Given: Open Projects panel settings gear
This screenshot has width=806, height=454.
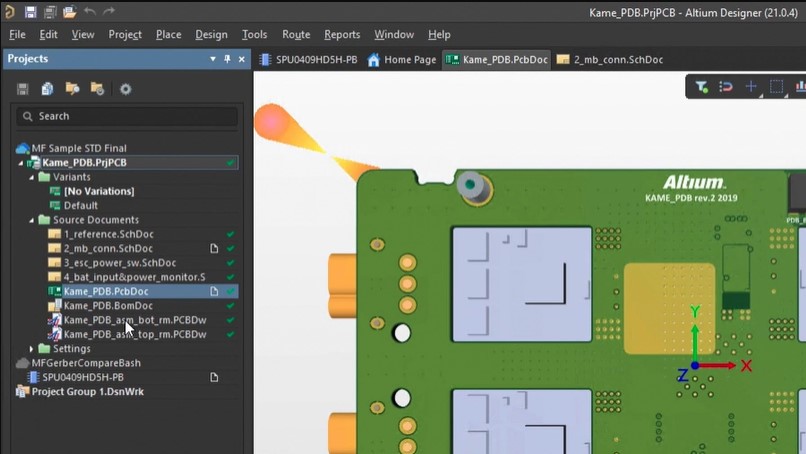Looking at the screenshot, I should (x=125, y=89).
